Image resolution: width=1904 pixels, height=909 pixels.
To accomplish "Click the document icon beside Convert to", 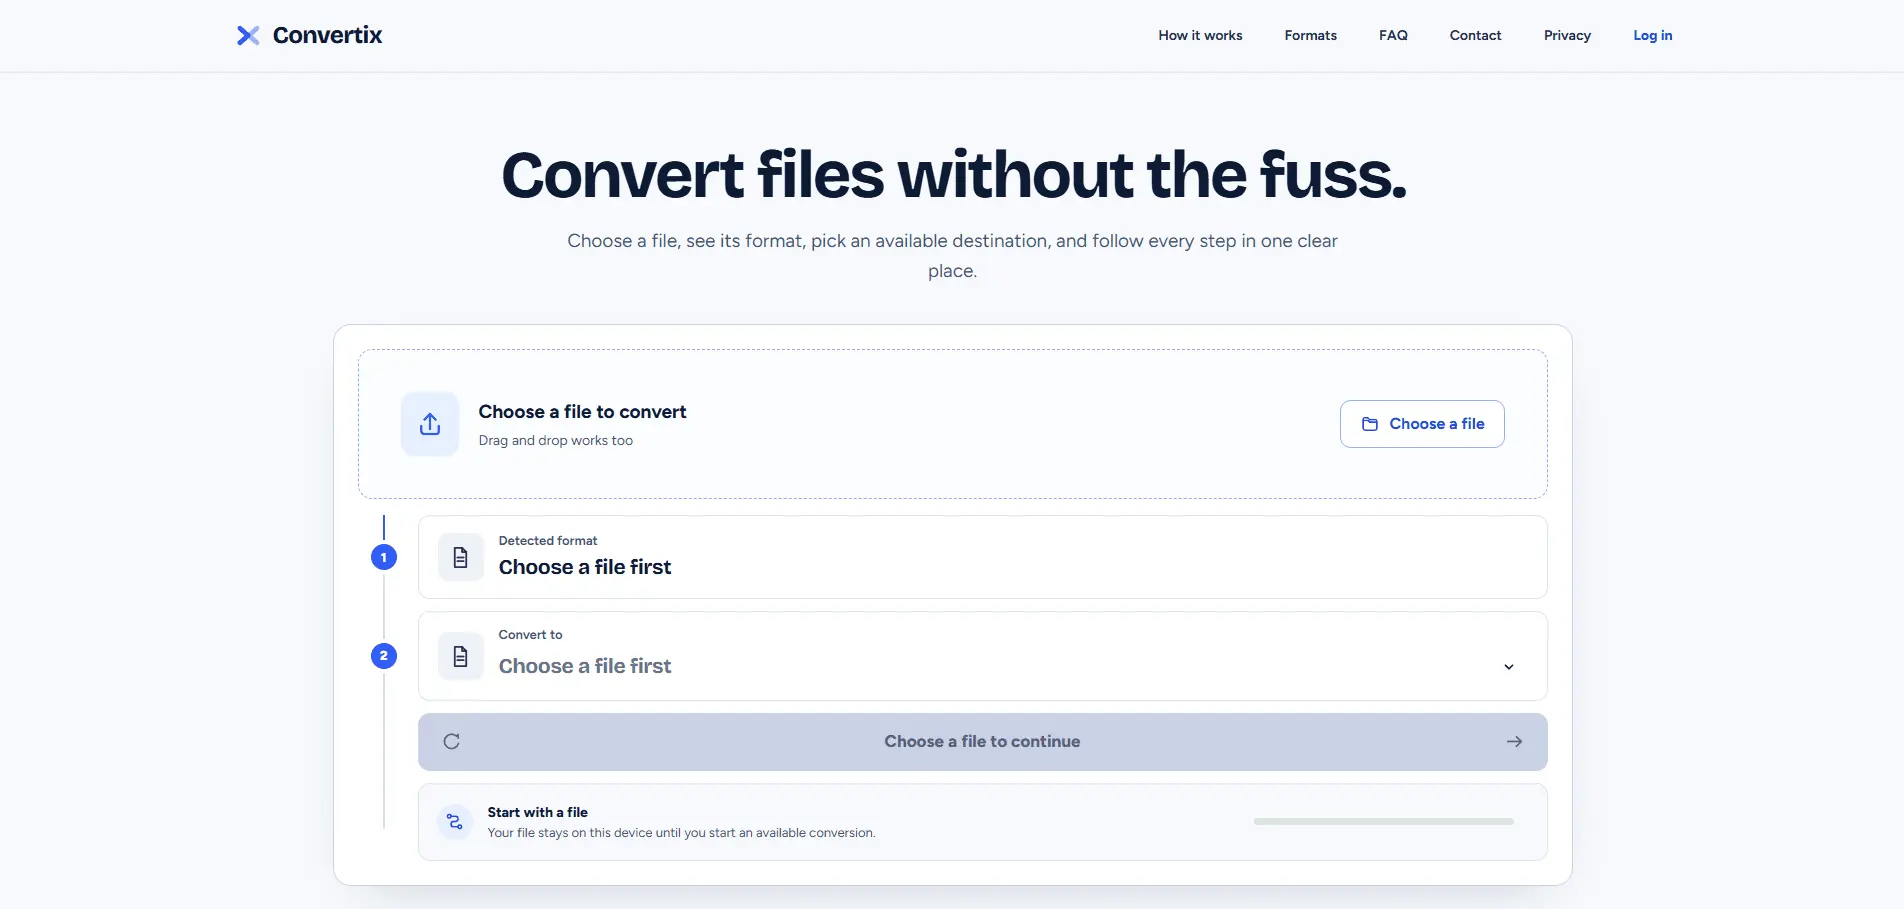I will coord(461,656).
